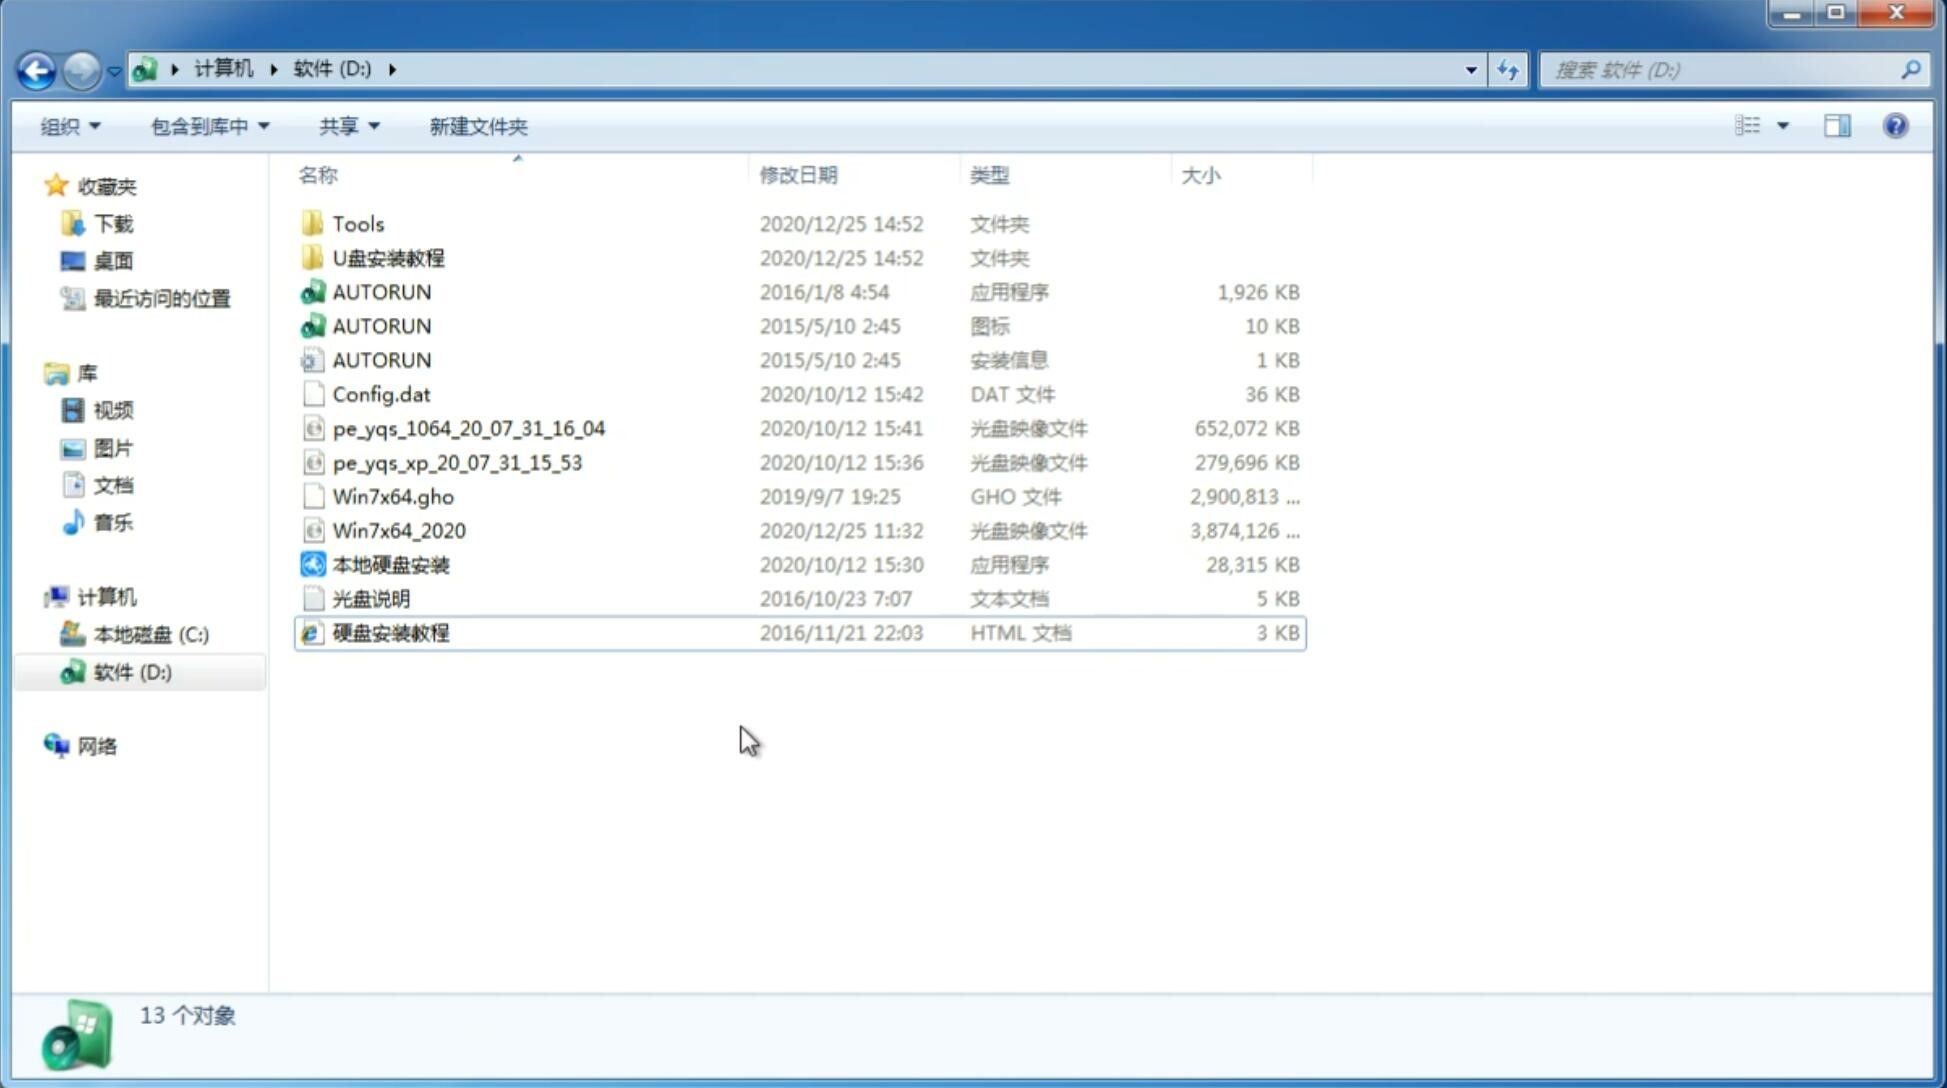Click the 新建文件夹 button
The image size is (1947, 1088).
477,124
